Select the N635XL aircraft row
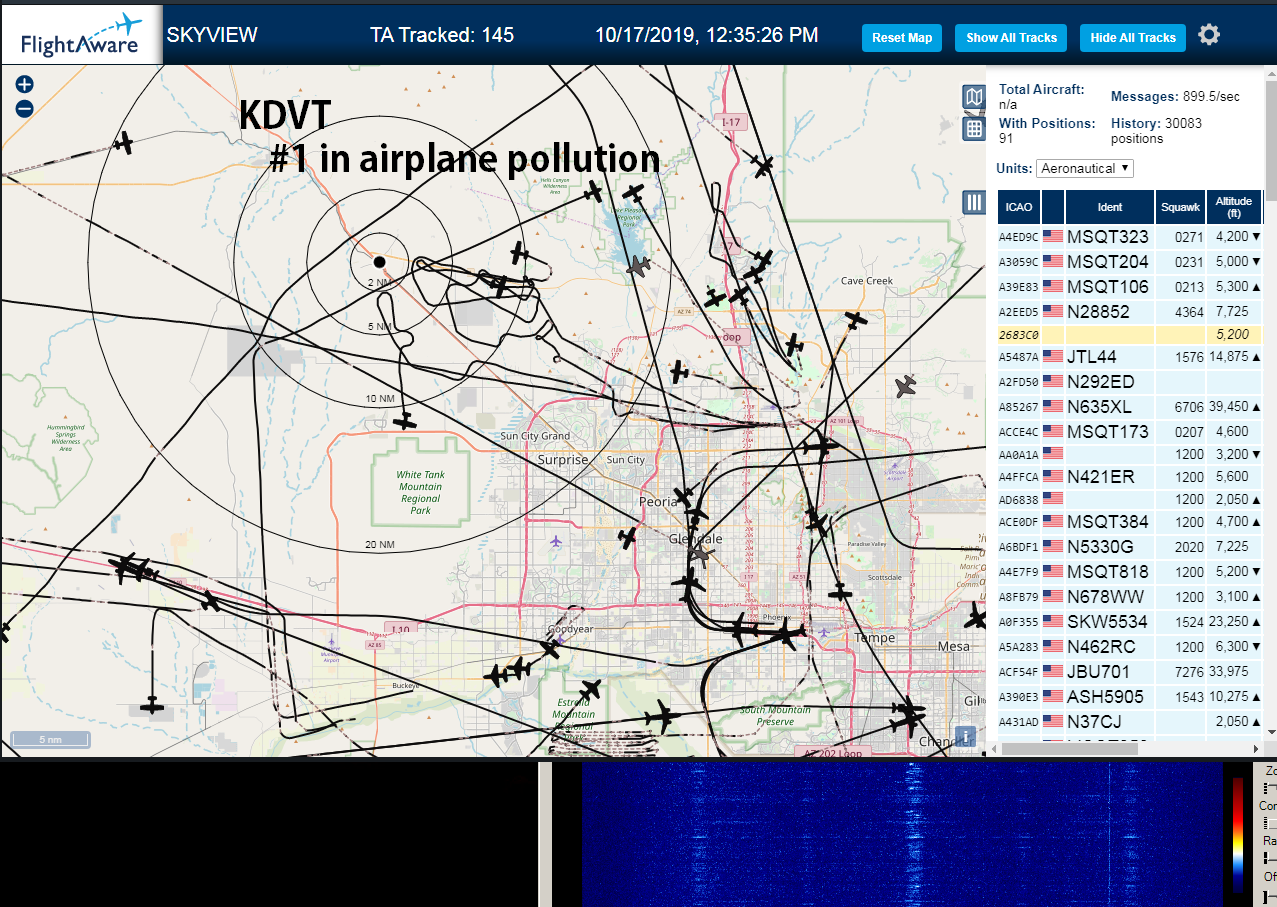This screenshot has height=907, width=1277. (x=1129, y=407)
